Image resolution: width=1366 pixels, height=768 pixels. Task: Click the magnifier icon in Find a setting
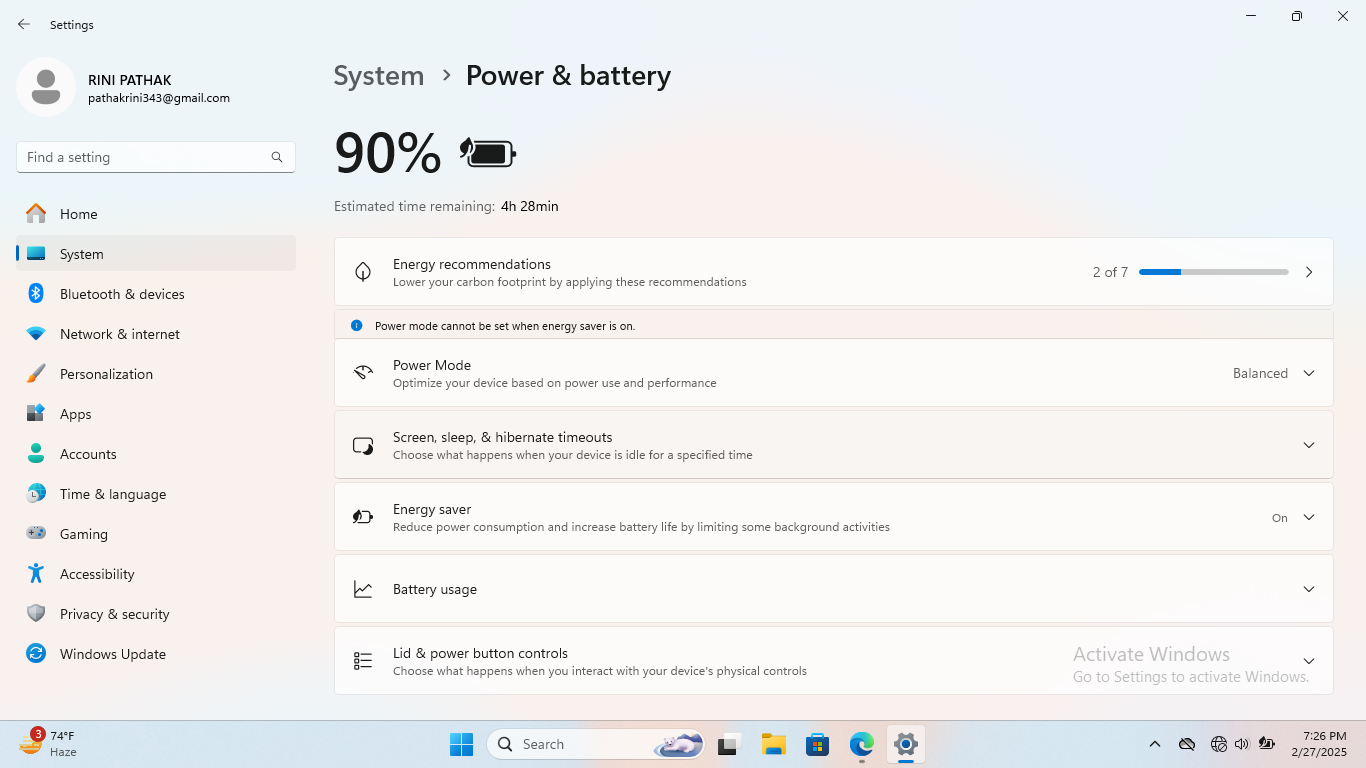tap(277, 157)
